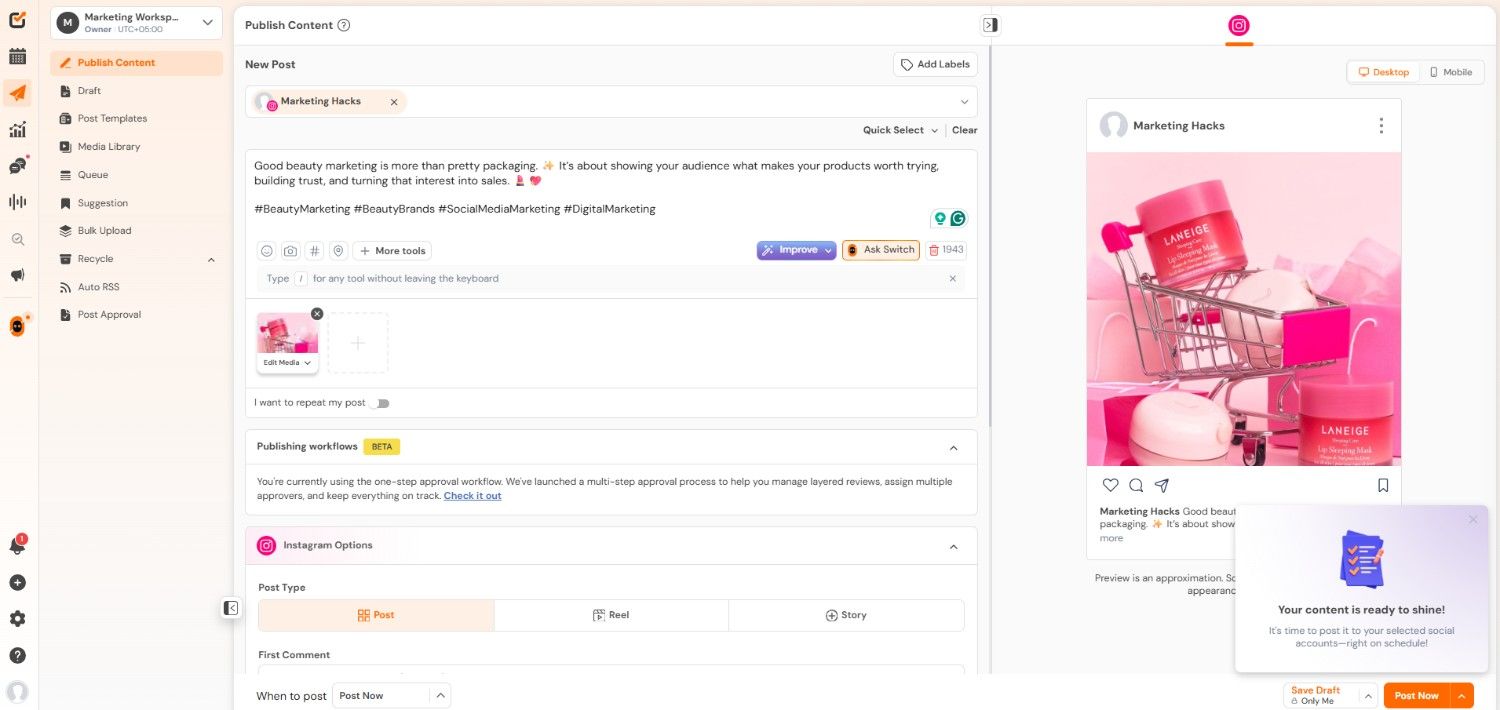
Task: Follow the 'Check it out' link
Action: (x=472, y=496)
